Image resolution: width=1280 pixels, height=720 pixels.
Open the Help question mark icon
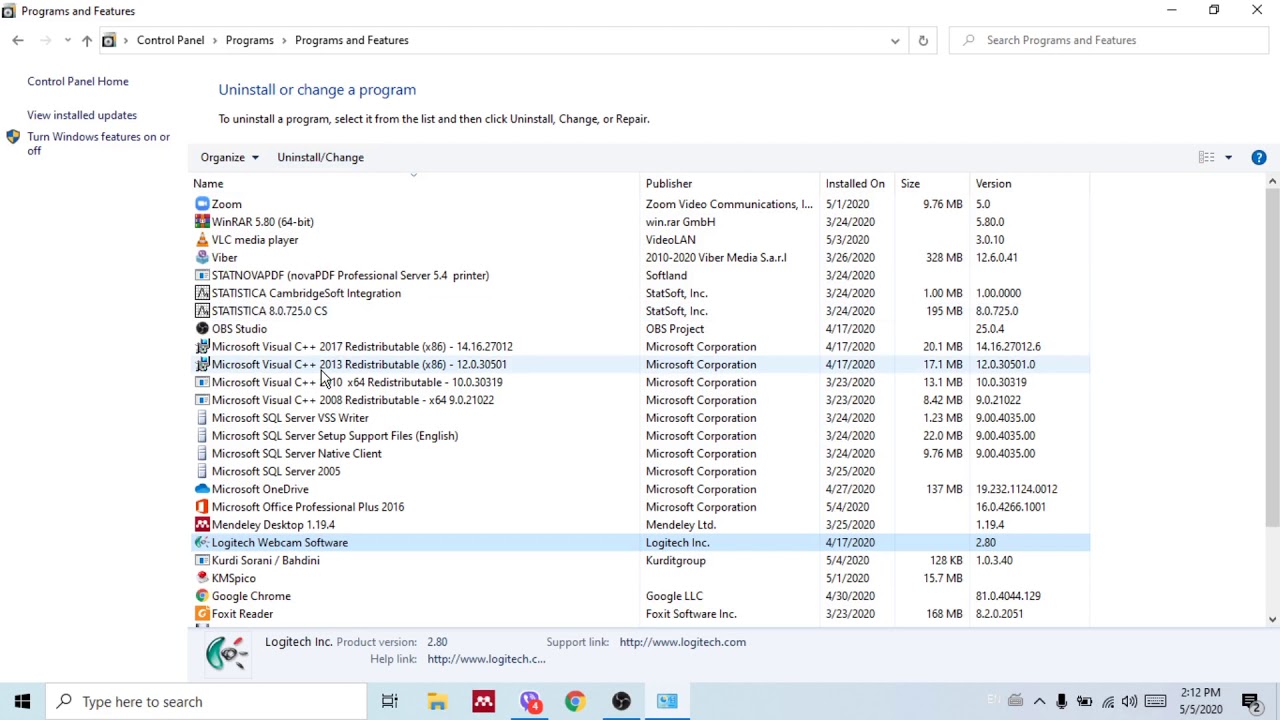pyautogui.click(x=1259, y=157)
